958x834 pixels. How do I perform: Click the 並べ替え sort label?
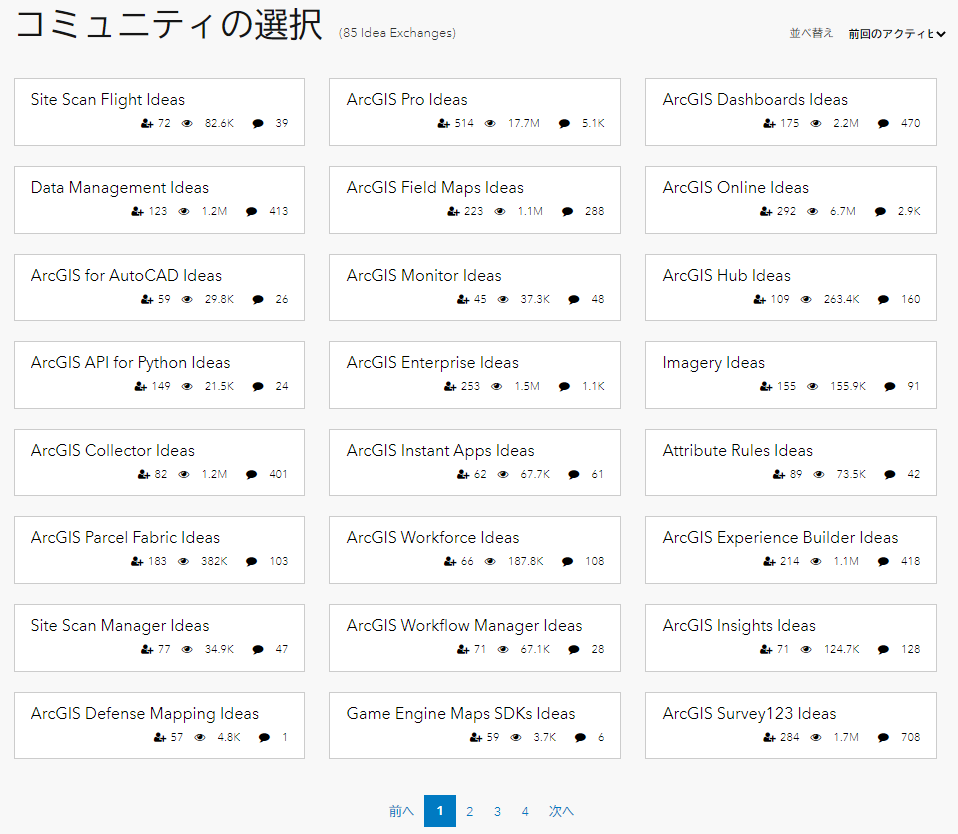(811, 33)
